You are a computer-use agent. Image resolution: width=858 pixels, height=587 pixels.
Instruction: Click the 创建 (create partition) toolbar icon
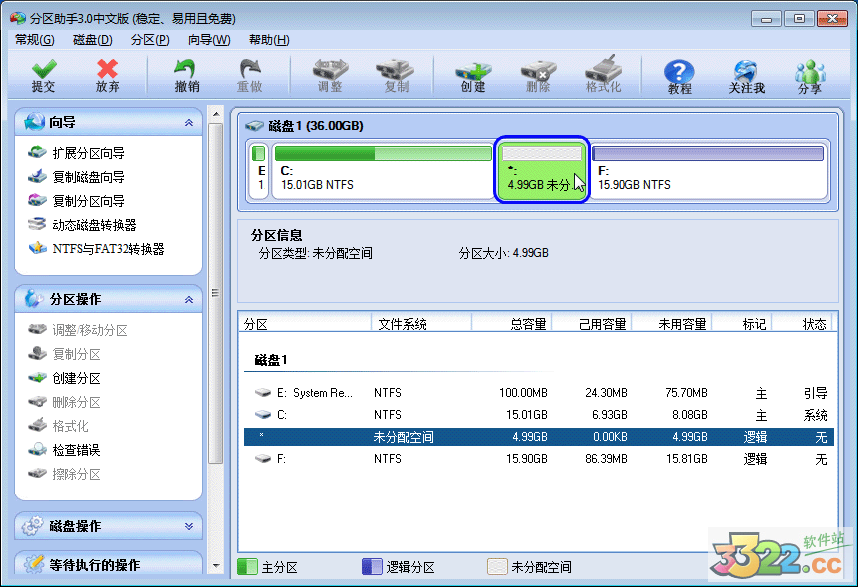[473, 75]
